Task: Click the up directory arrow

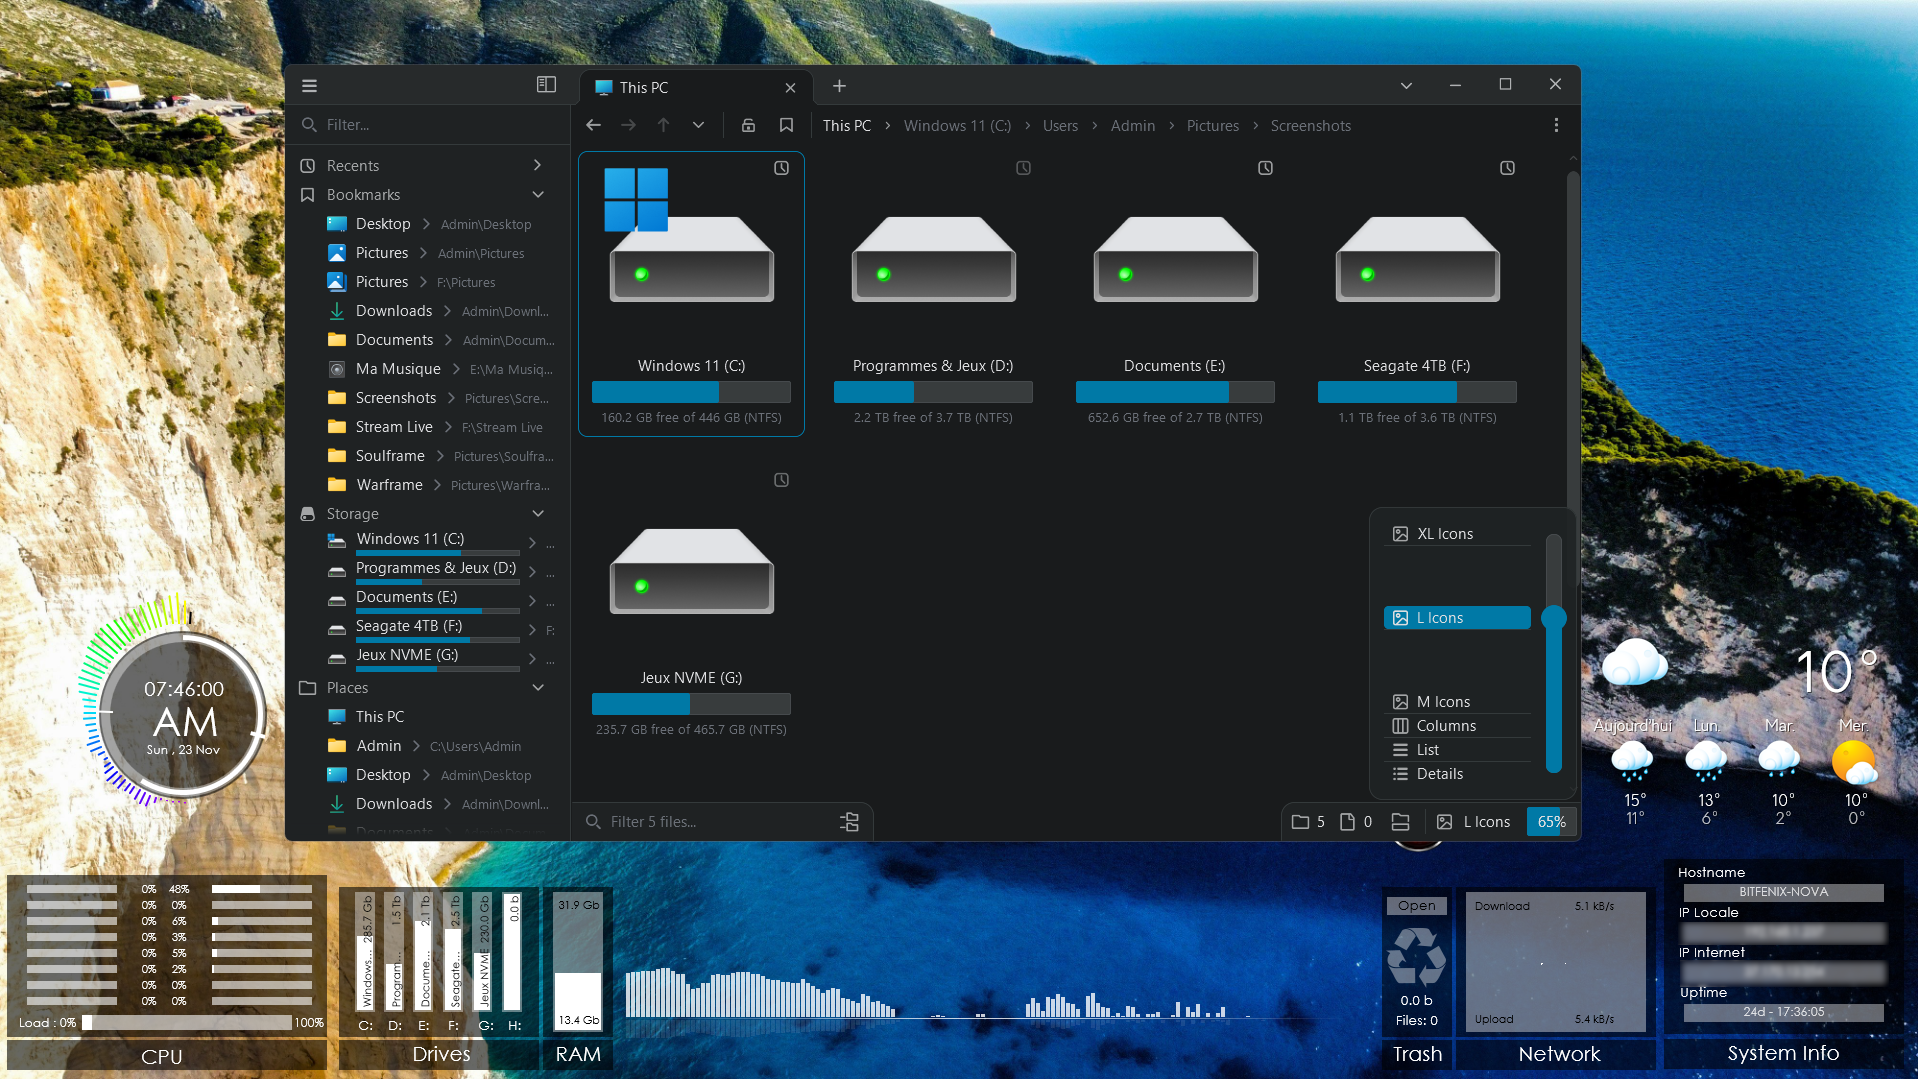Action: pos(663,125)
